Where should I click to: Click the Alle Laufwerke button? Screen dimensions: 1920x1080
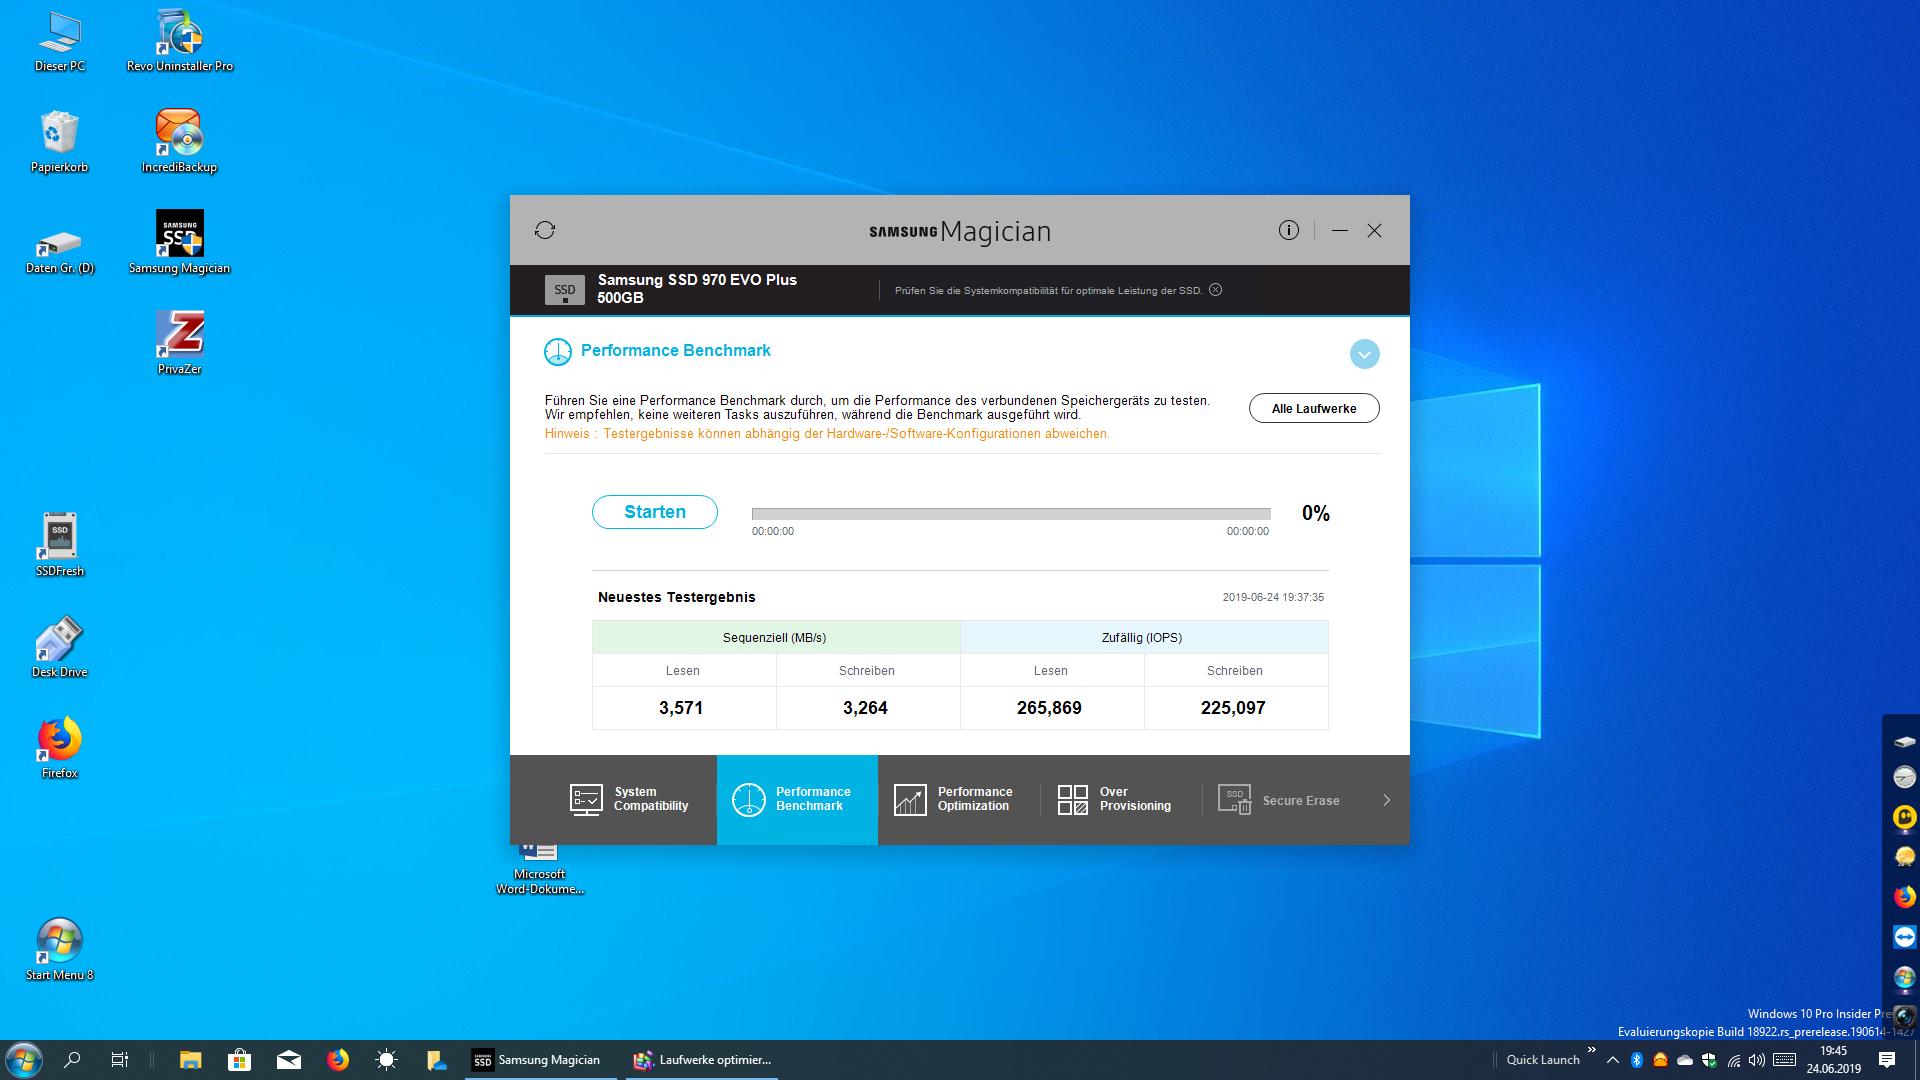click(x=1314, y=408)
